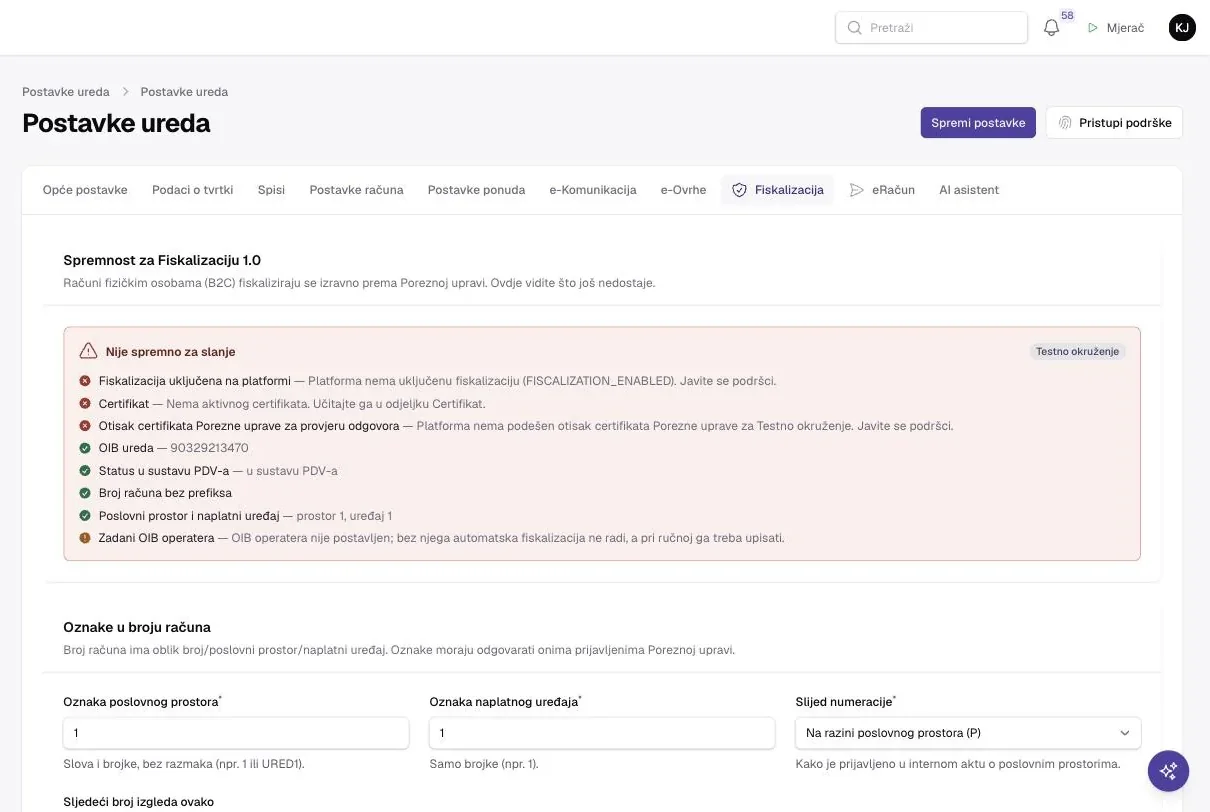The height and width of the screenshot is (812, 1210).
Task: Click the chevron arrow in Slijed numeracije
Action: point(1125,733)
